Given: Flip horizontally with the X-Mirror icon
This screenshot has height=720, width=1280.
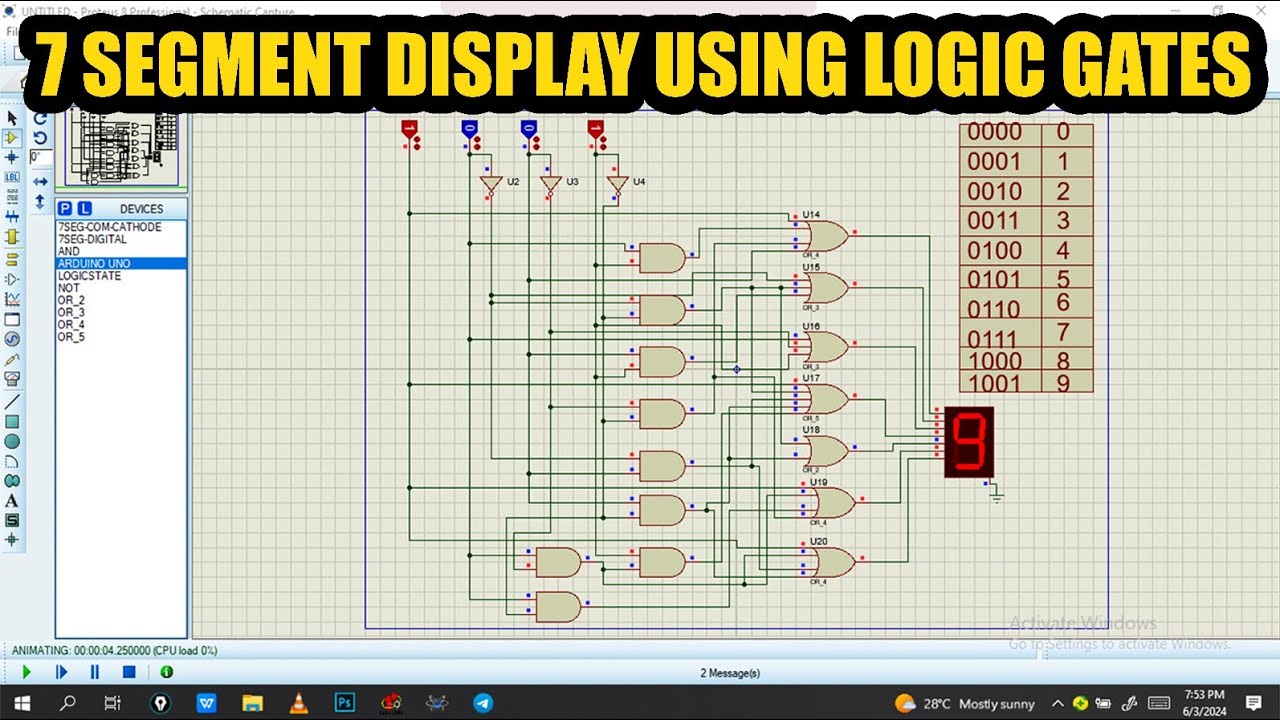Looking at the screenshot, I should click(x=40, y=182).
